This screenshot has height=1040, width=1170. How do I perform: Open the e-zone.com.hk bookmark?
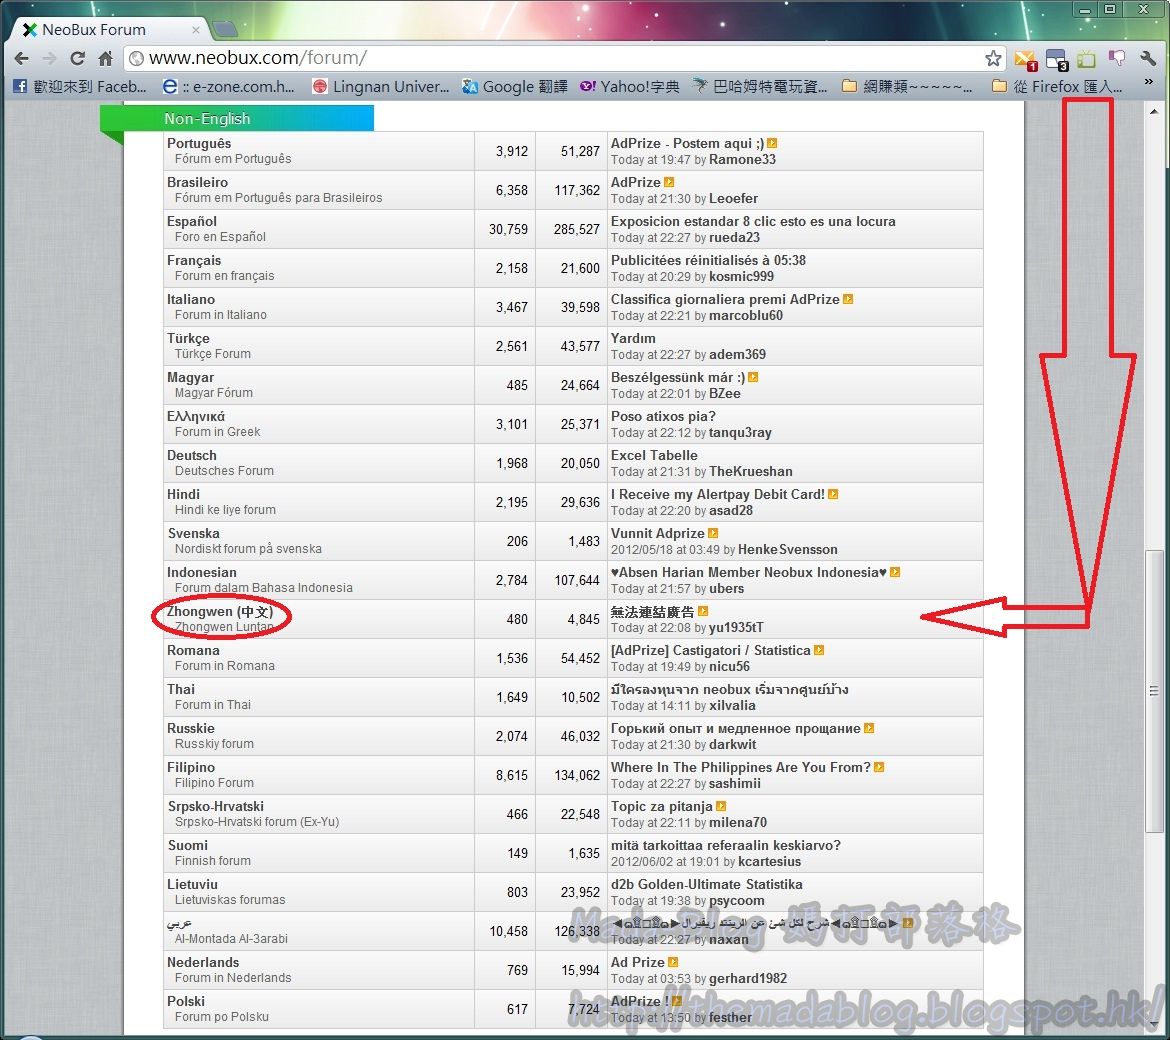[228, 87]
